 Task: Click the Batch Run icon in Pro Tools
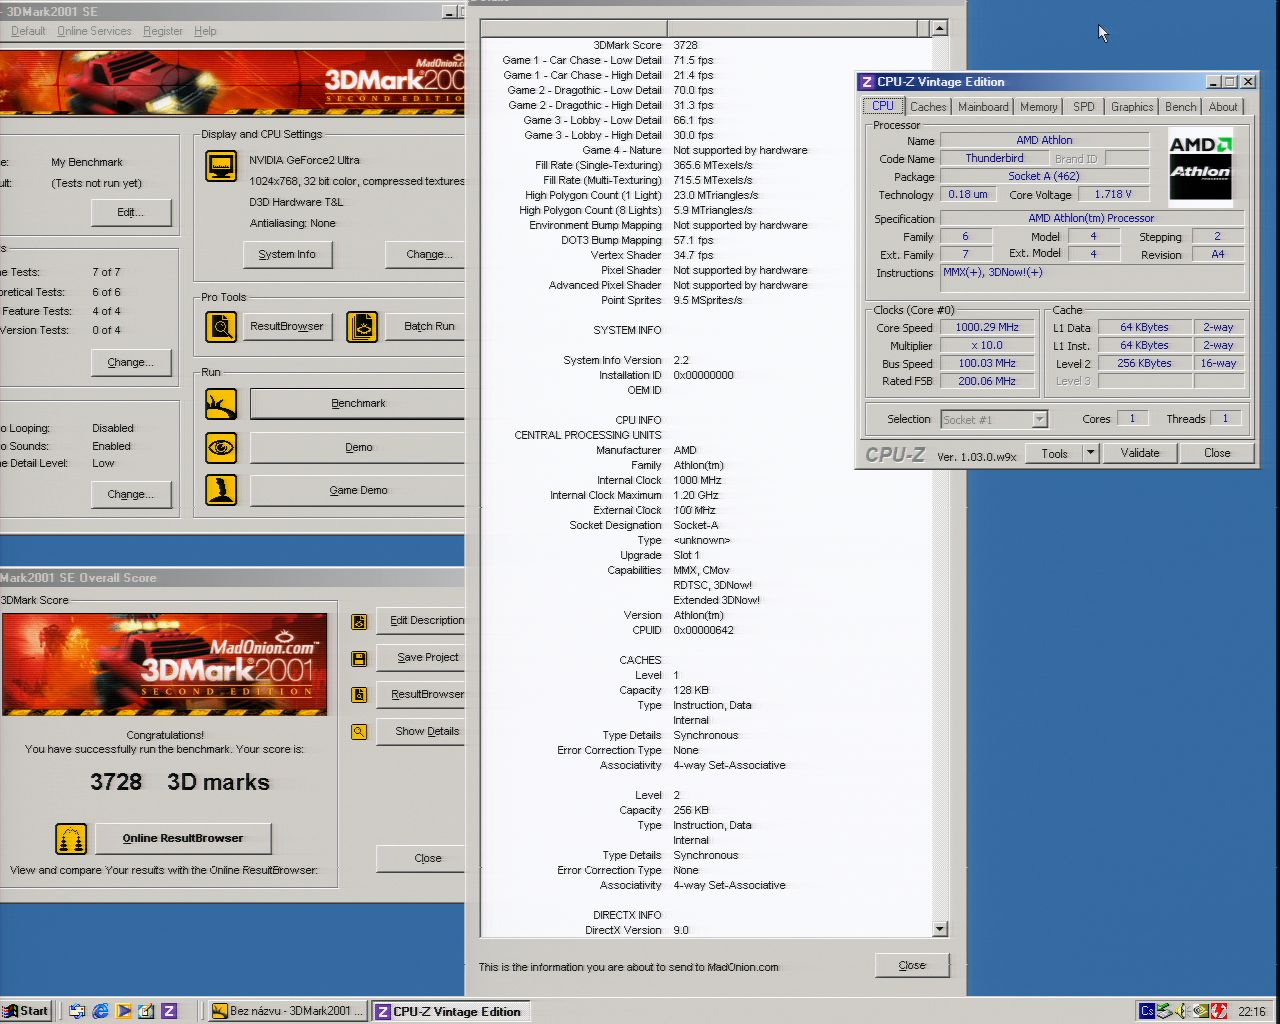[x=362, y=326]
